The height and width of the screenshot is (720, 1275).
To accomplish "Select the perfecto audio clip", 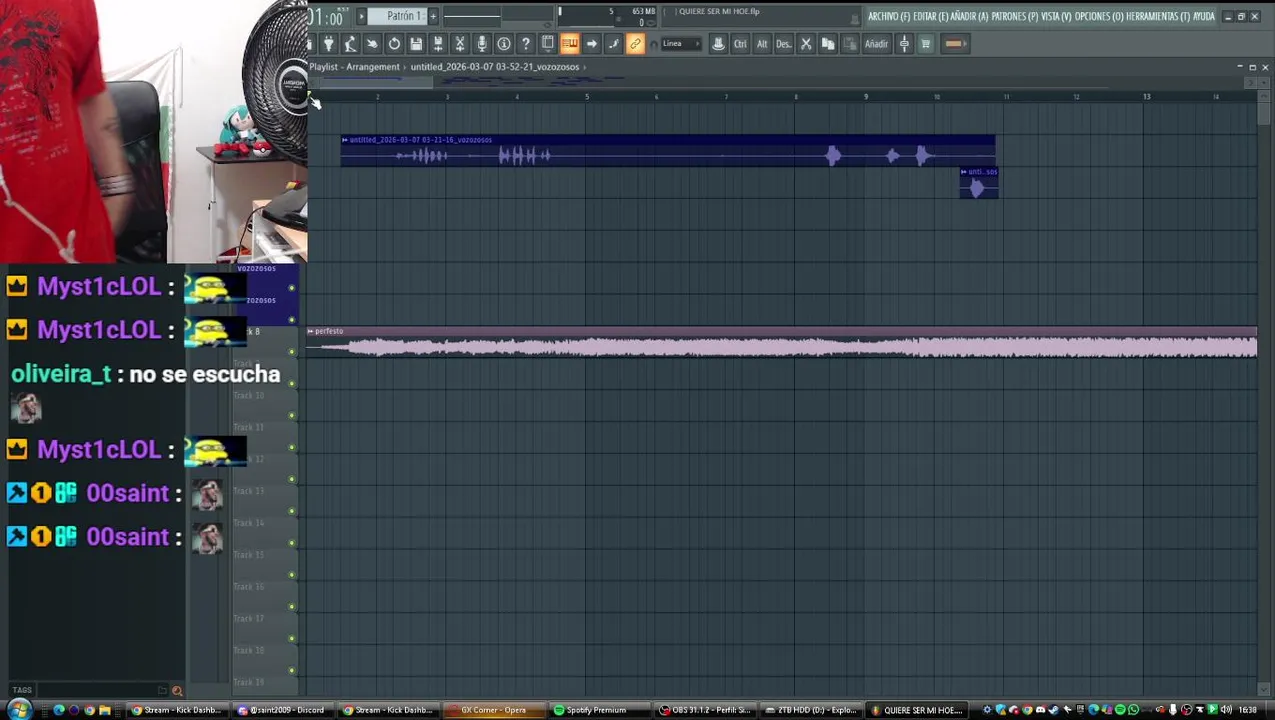I will (781, 343).
